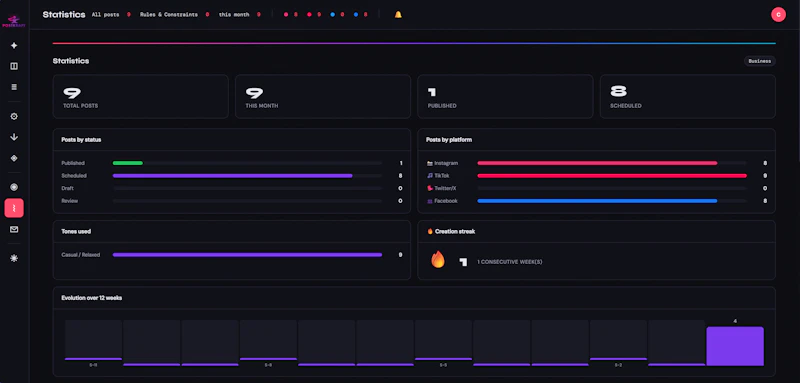
Task: Select the This Month stat card
Action: click(323, 96)
